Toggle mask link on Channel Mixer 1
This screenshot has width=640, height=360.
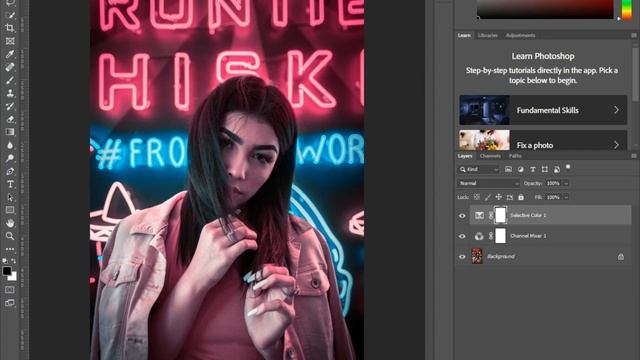[491, 236]
